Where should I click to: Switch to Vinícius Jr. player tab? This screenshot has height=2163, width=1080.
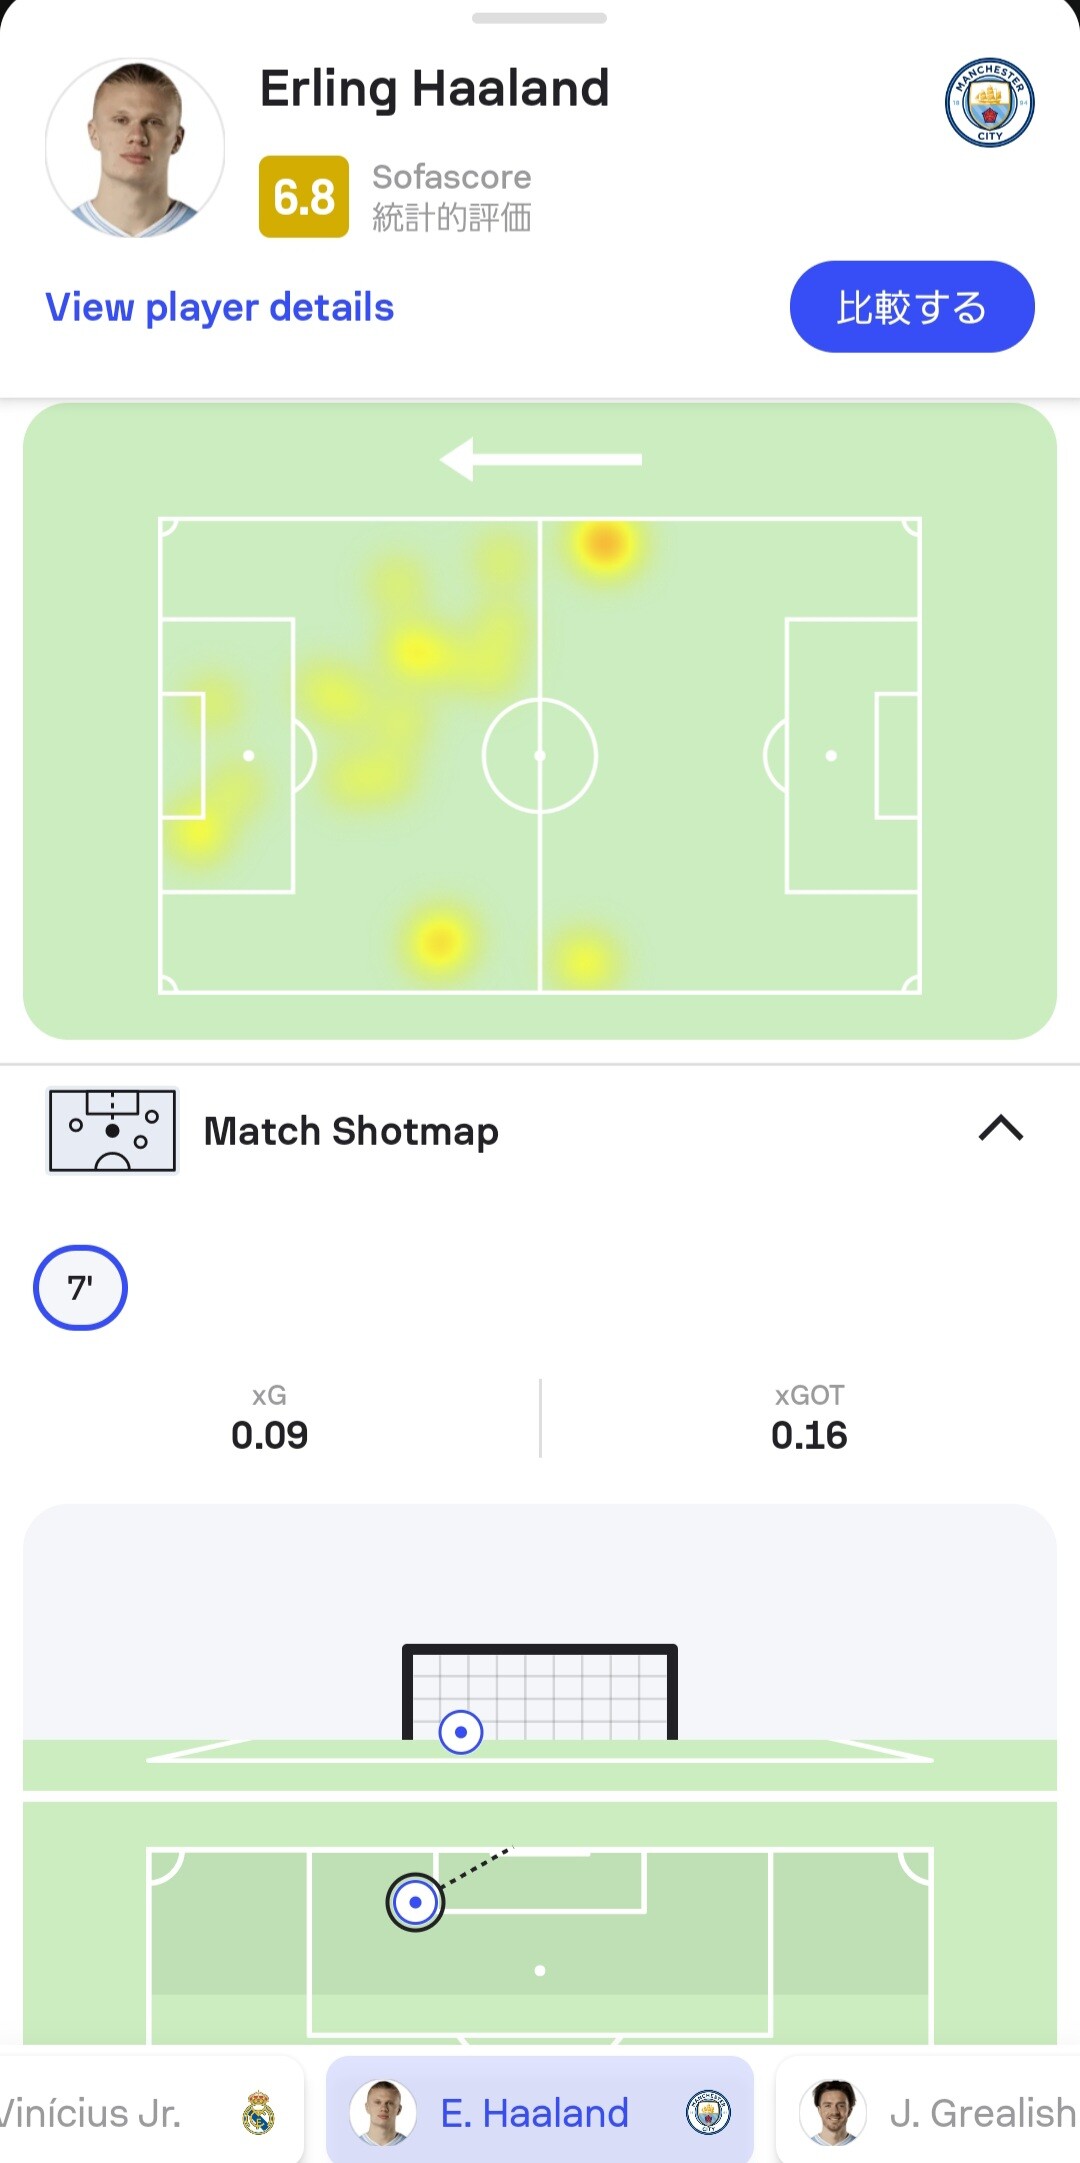[x=140, y=2113]
